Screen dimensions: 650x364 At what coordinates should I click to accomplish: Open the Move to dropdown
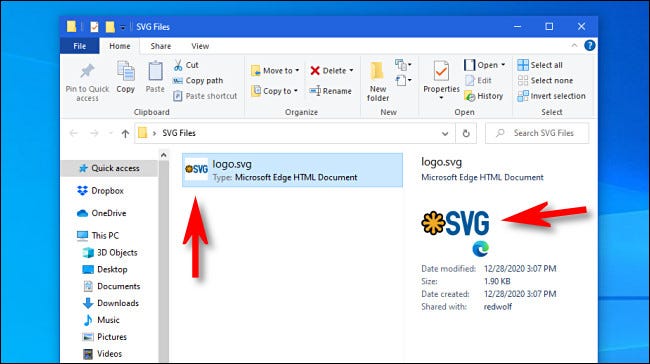pyautogui.click(x=275, y=71)
